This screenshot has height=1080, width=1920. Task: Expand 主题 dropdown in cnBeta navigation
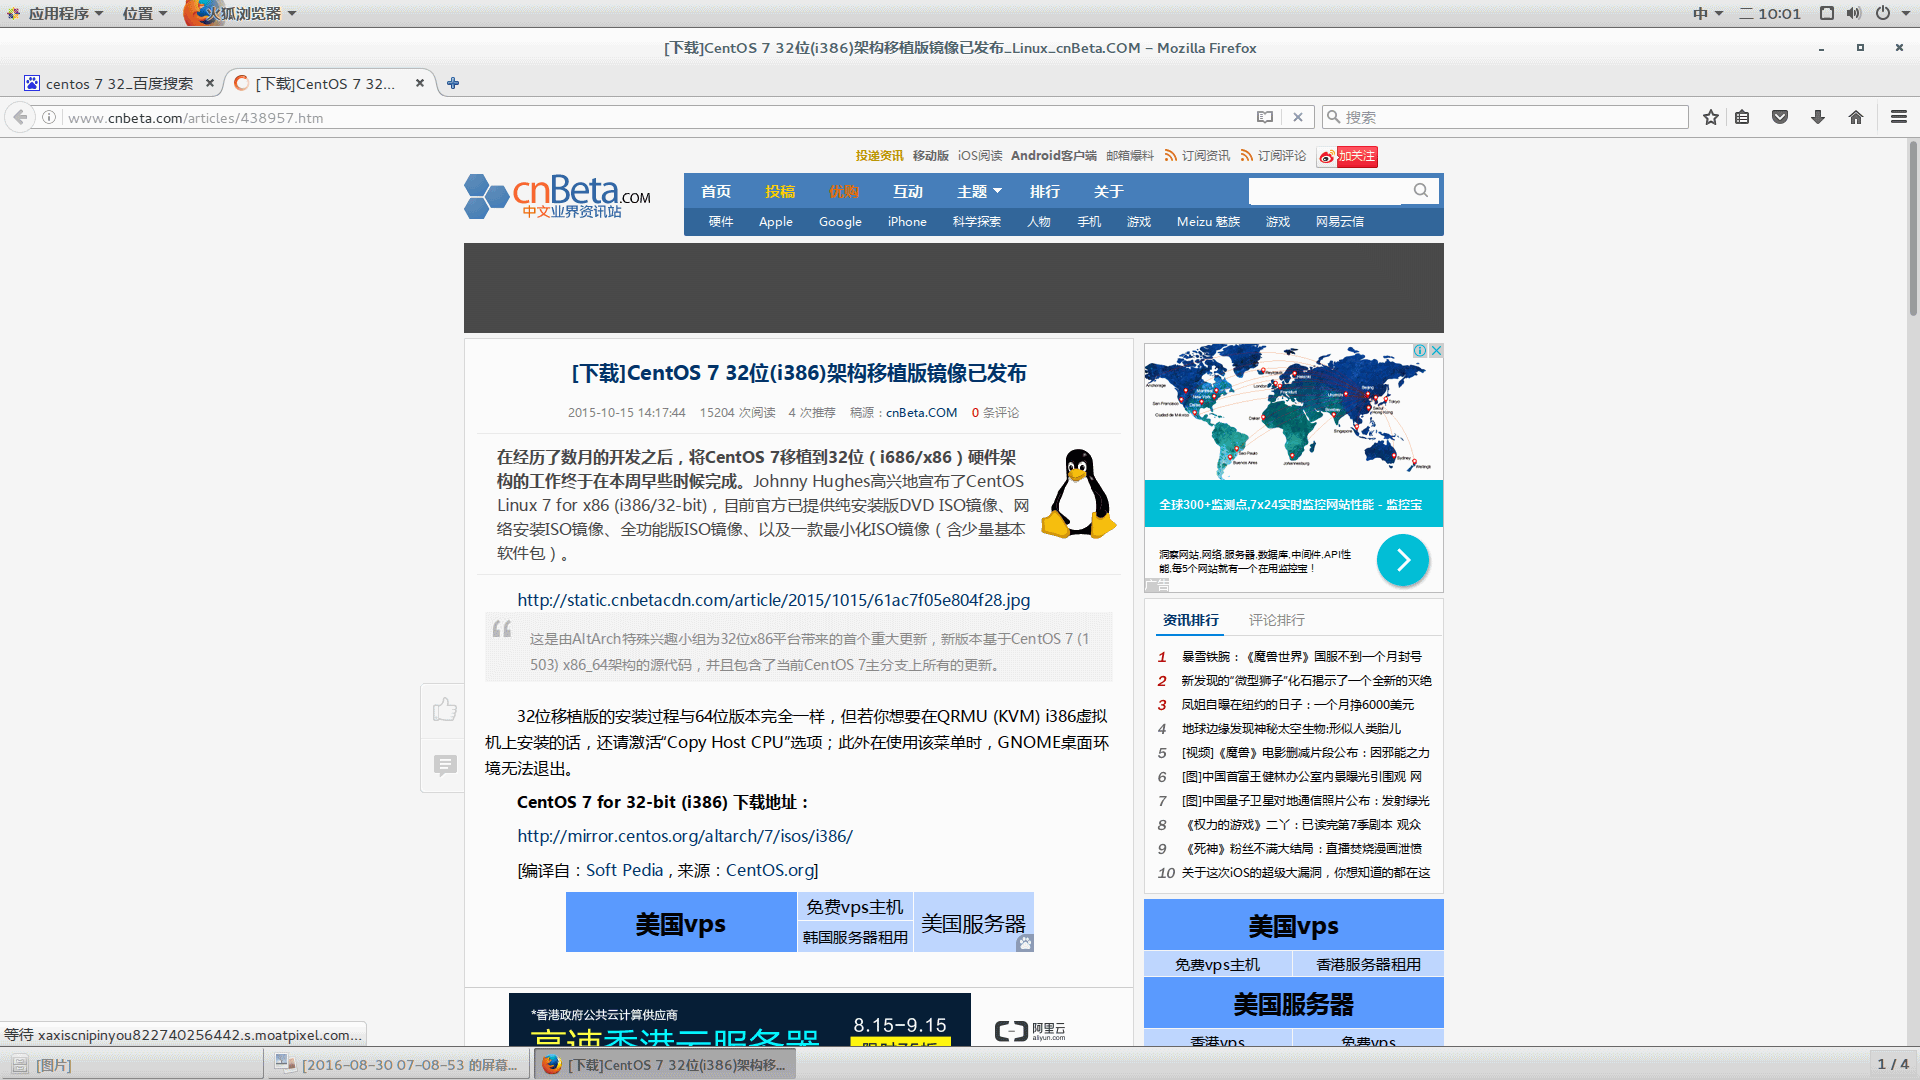point(979,191)
